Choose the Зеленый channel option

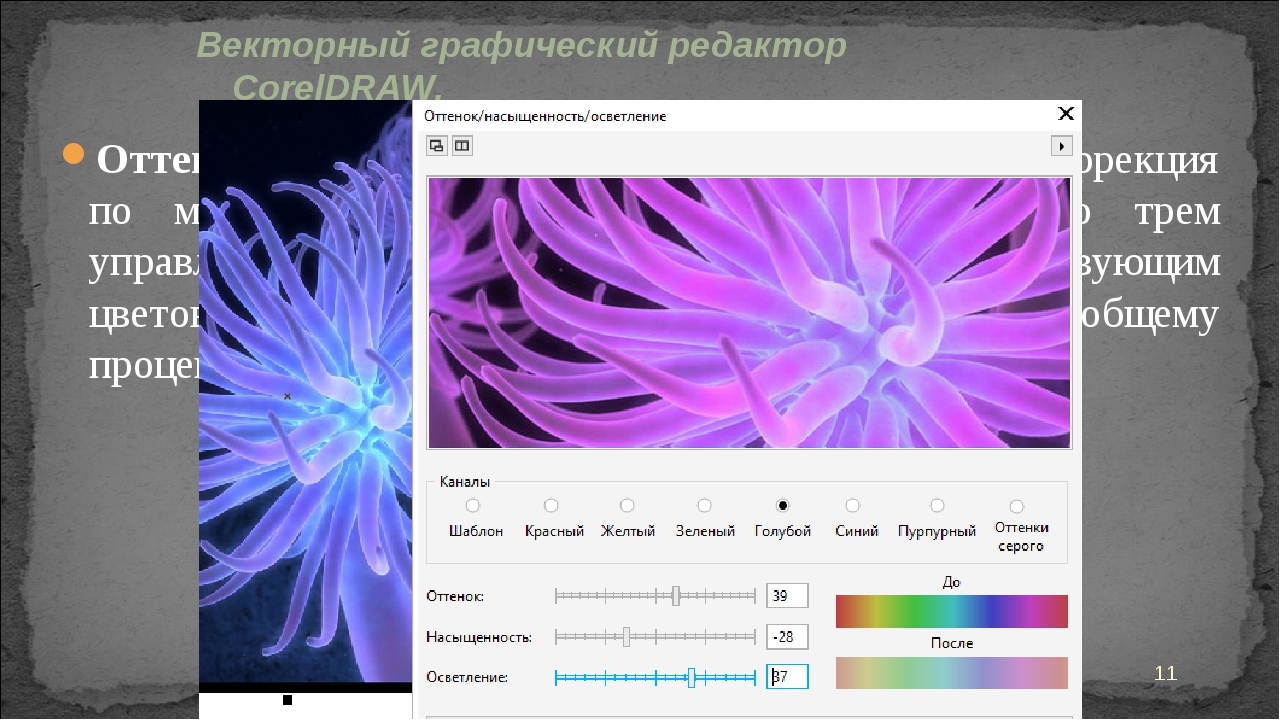(705, 506)
